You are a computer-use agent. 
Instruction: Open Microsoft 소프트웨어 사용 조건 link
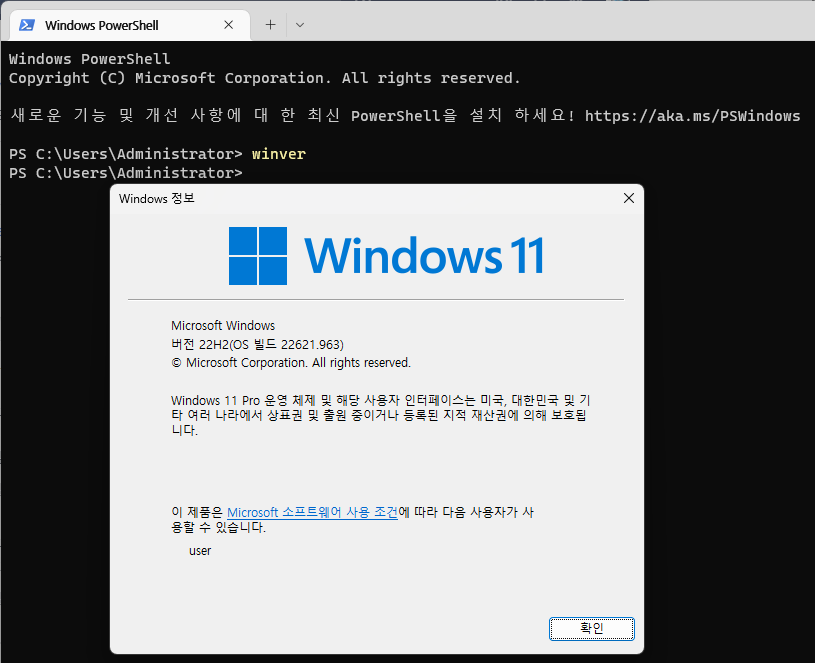312,512
